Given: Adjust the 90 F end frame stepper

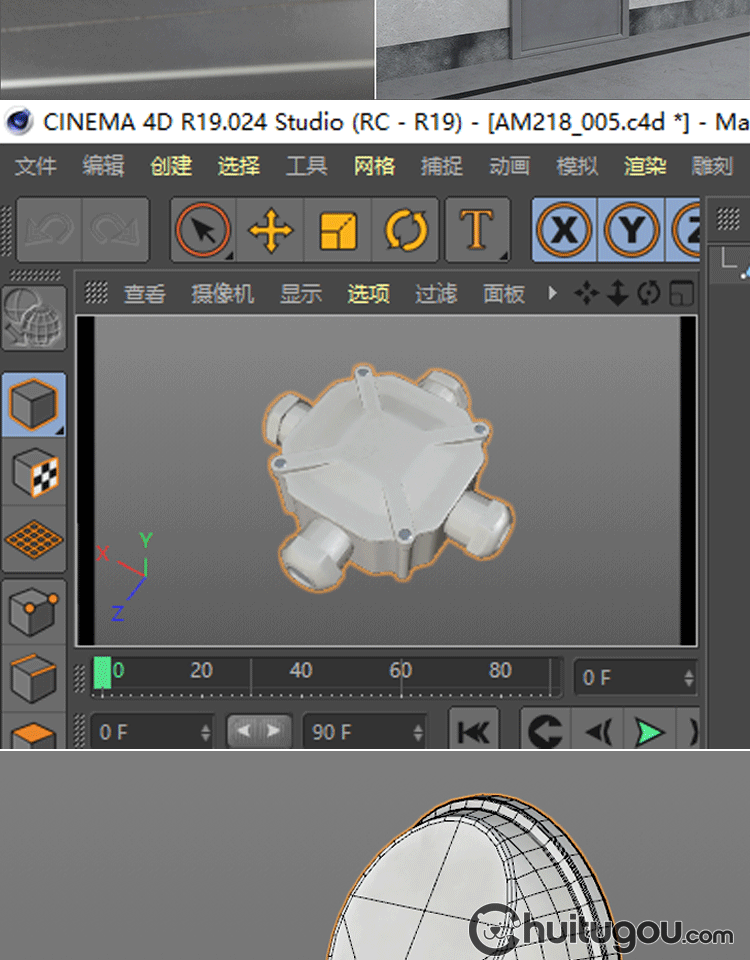Looking at the screenshot, I should click(x=418, y=732).
